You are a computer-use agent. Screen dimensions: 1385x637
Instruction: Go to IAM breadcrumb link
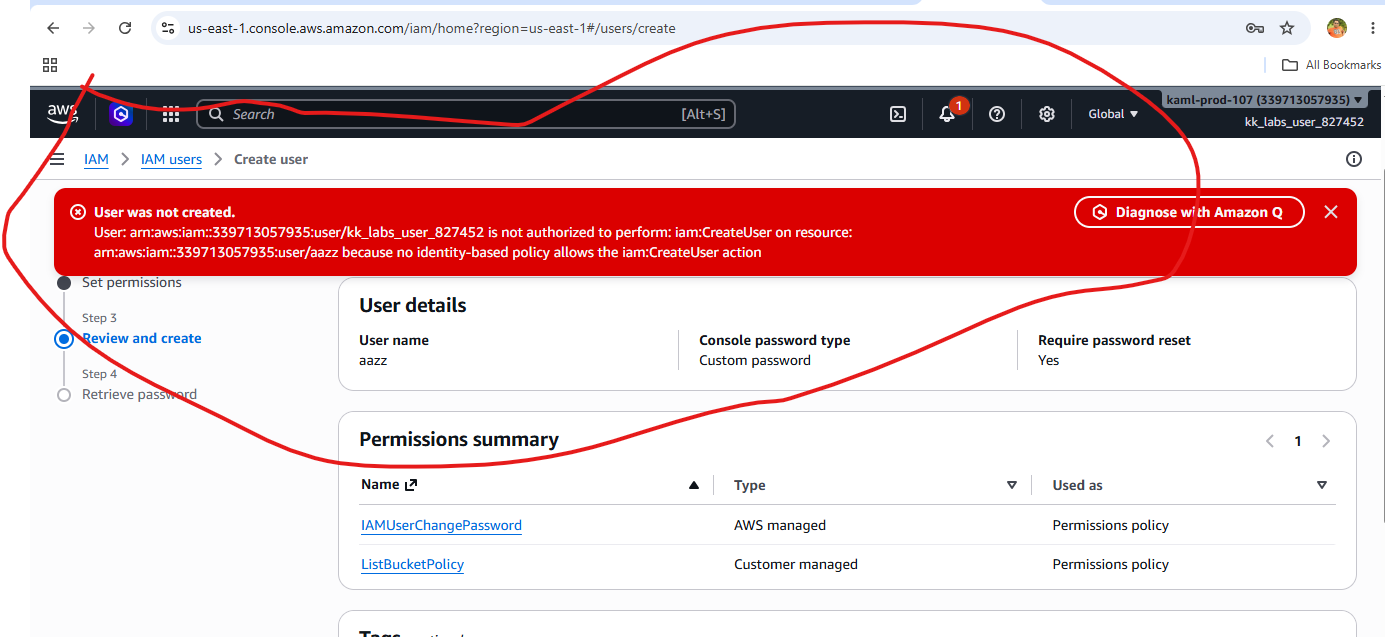[x=96, y=159]
